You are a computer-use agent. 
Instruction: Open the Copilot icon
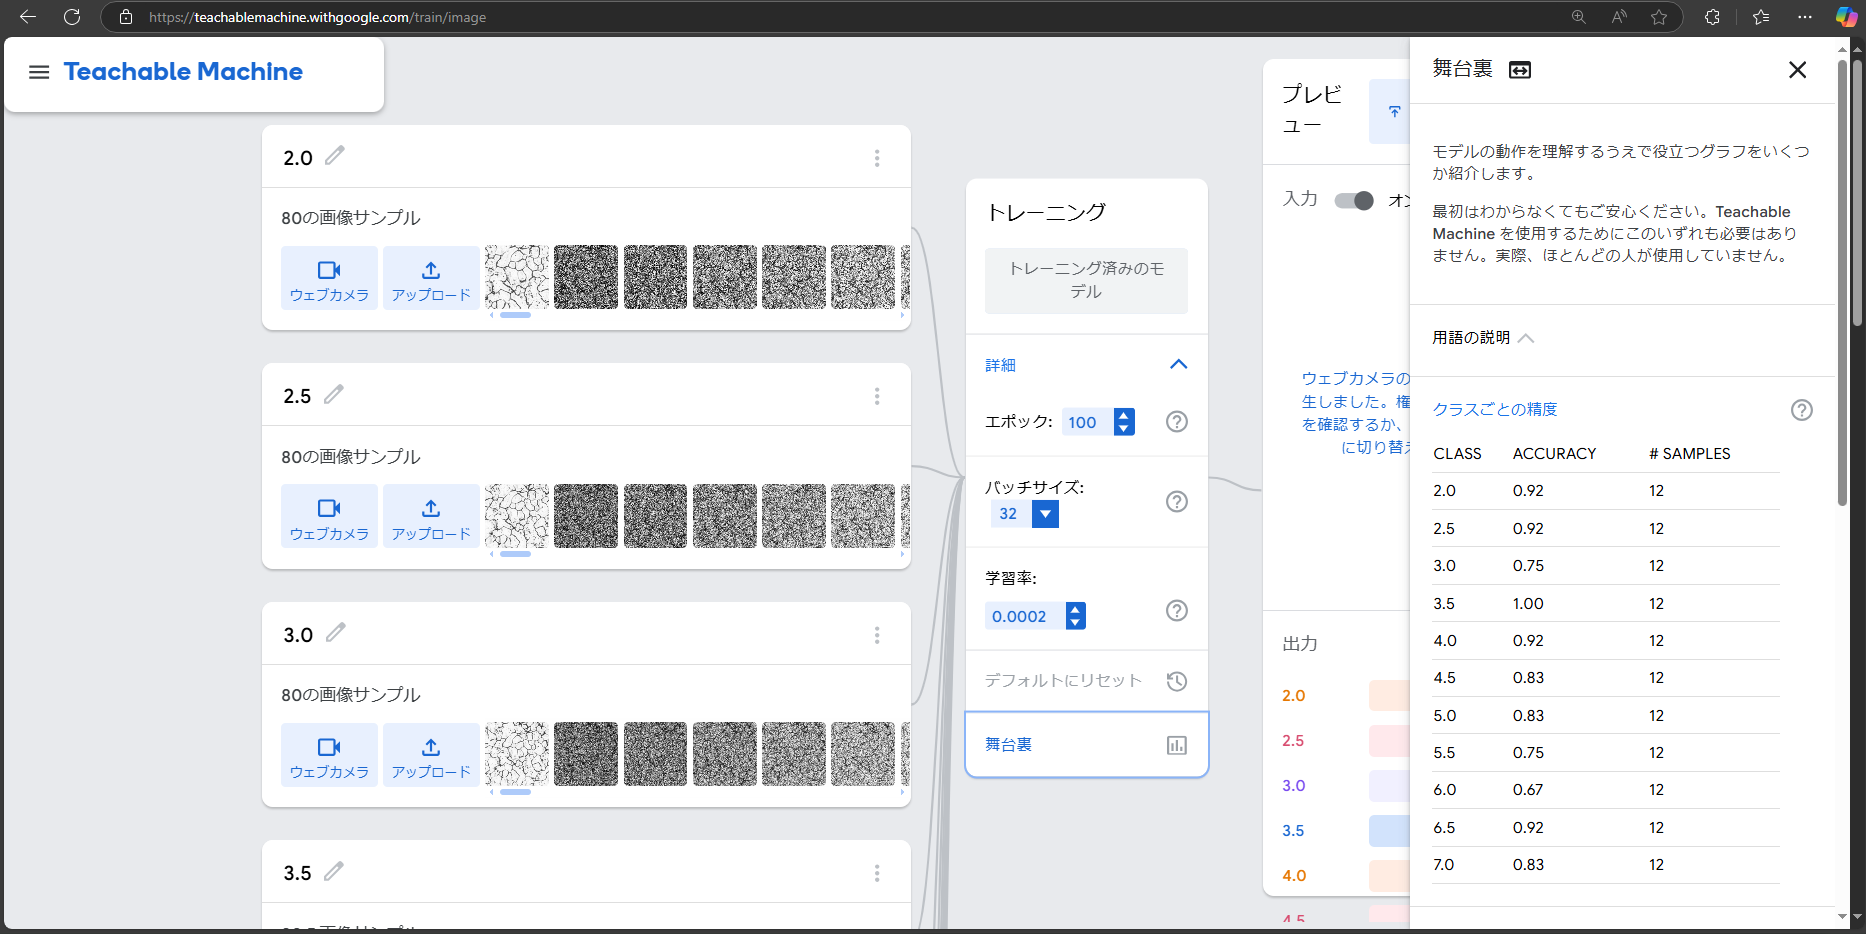coord(1846,17)
